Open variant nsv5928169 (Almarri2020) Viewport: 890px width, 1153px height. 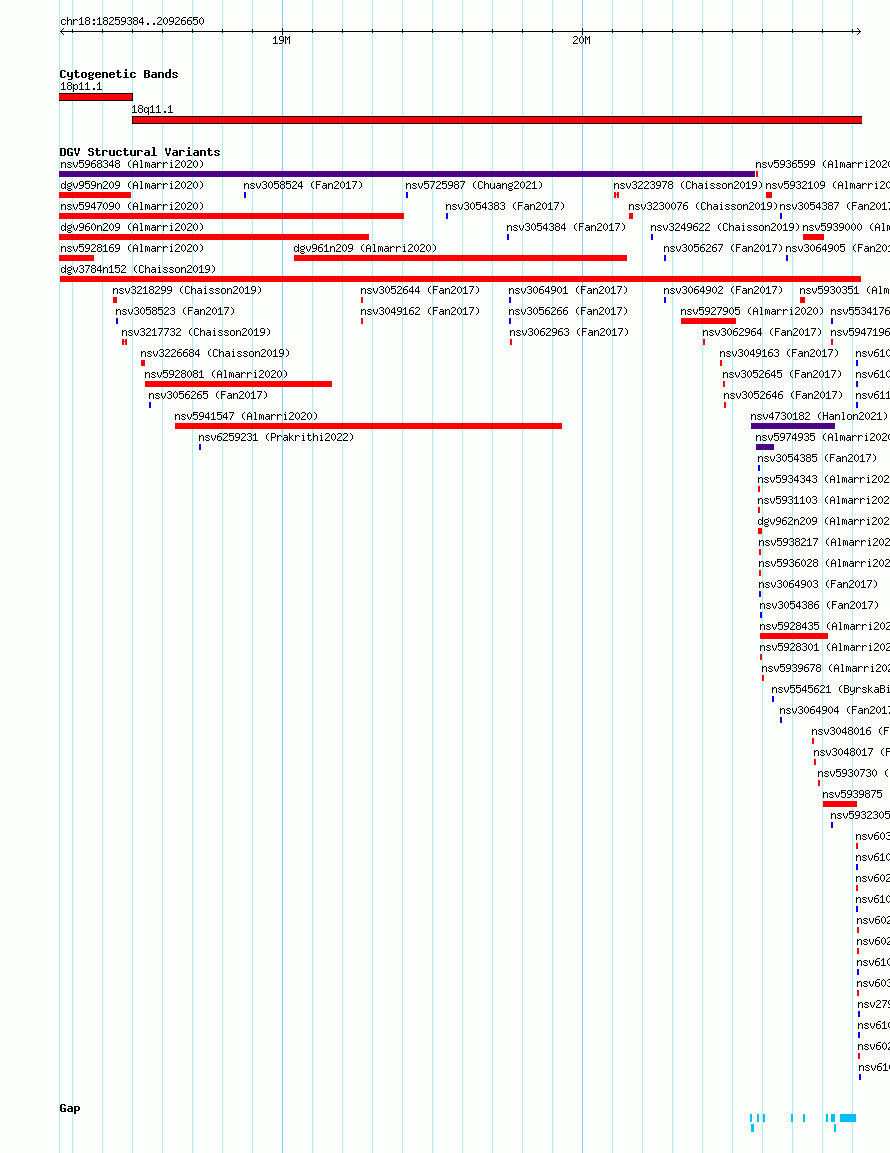pyautogui.click(x=132, y=249)
